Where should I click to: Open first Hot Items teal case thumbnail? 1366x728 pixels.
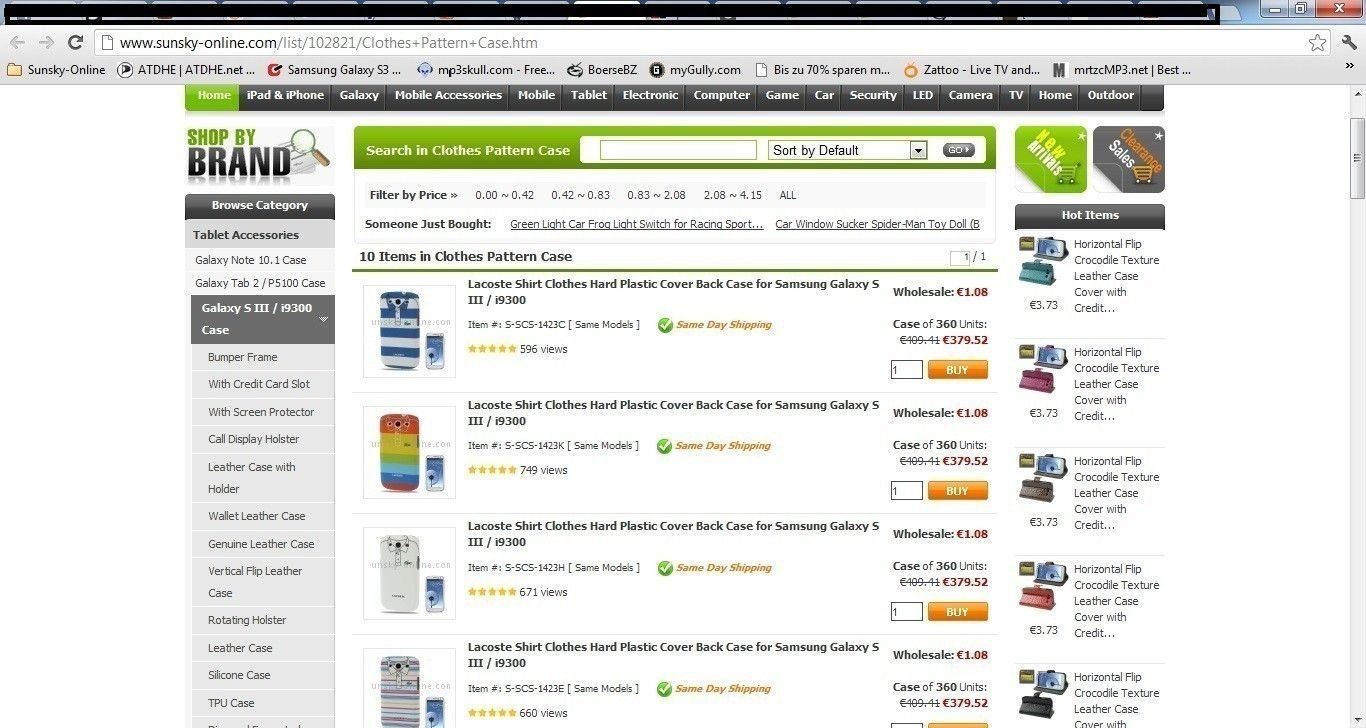(1043, 262)
